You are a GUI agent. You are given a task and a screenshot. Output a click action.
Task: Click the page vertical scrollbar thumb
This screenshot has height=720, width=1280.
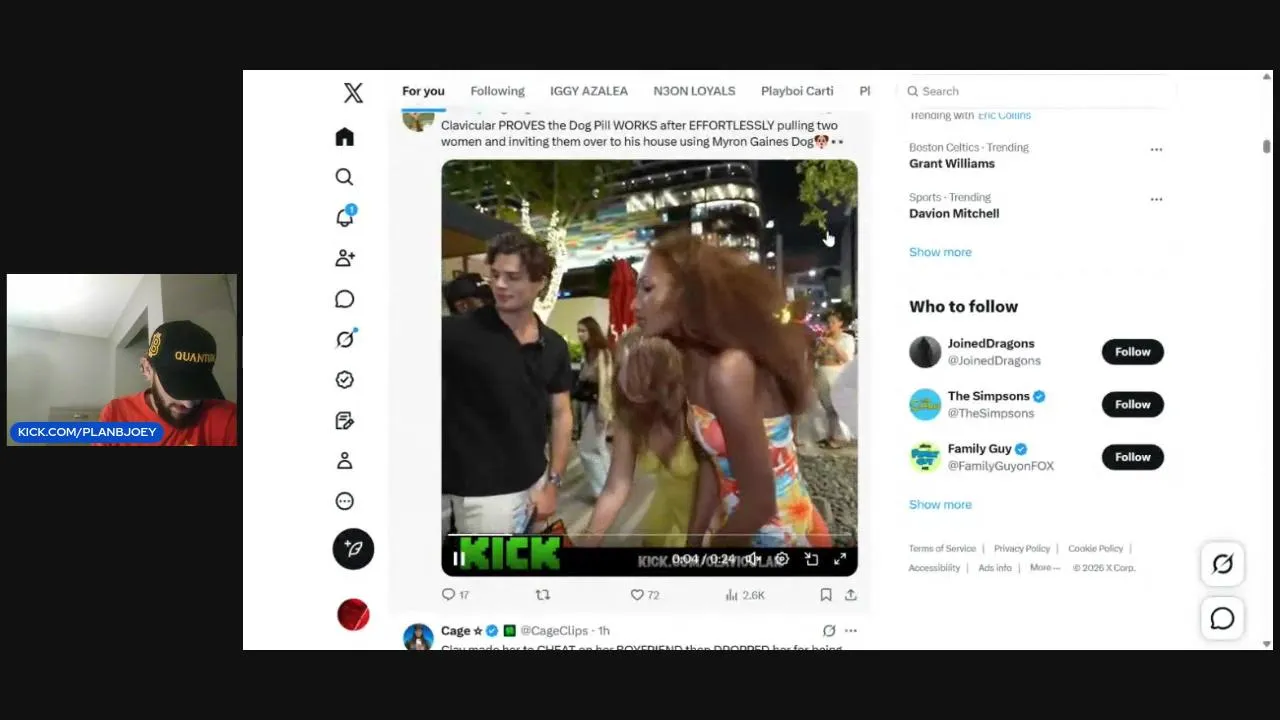click(1267, 146)
